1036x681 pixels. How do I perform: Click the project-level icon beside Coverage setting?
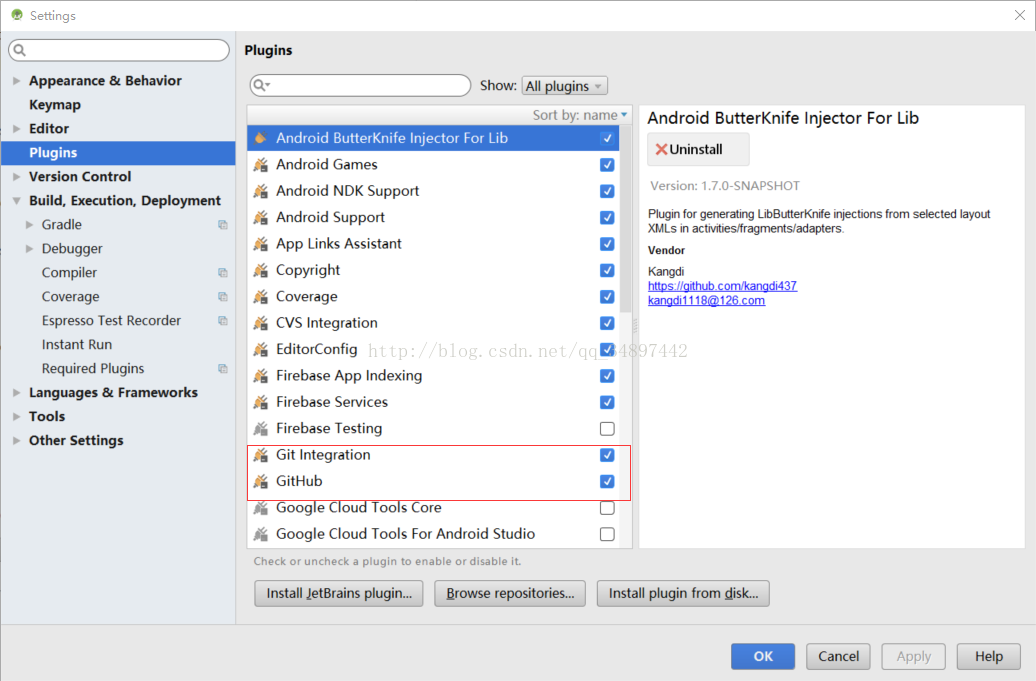(223, 297)
